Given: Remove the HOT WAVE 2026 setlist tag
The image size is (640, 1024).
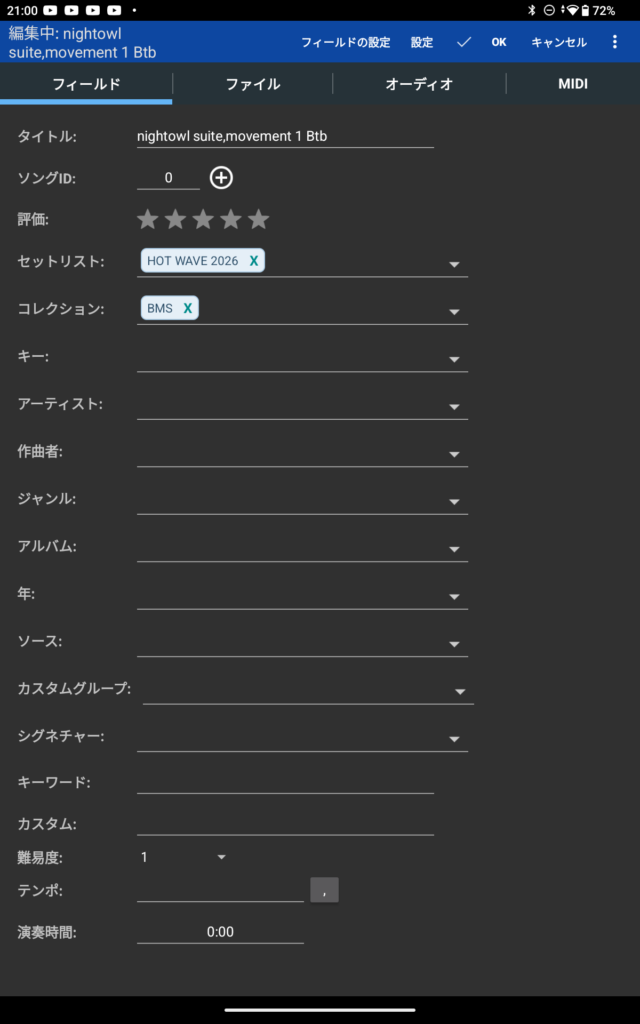Looking at the screenshot, I should point(254,261).
